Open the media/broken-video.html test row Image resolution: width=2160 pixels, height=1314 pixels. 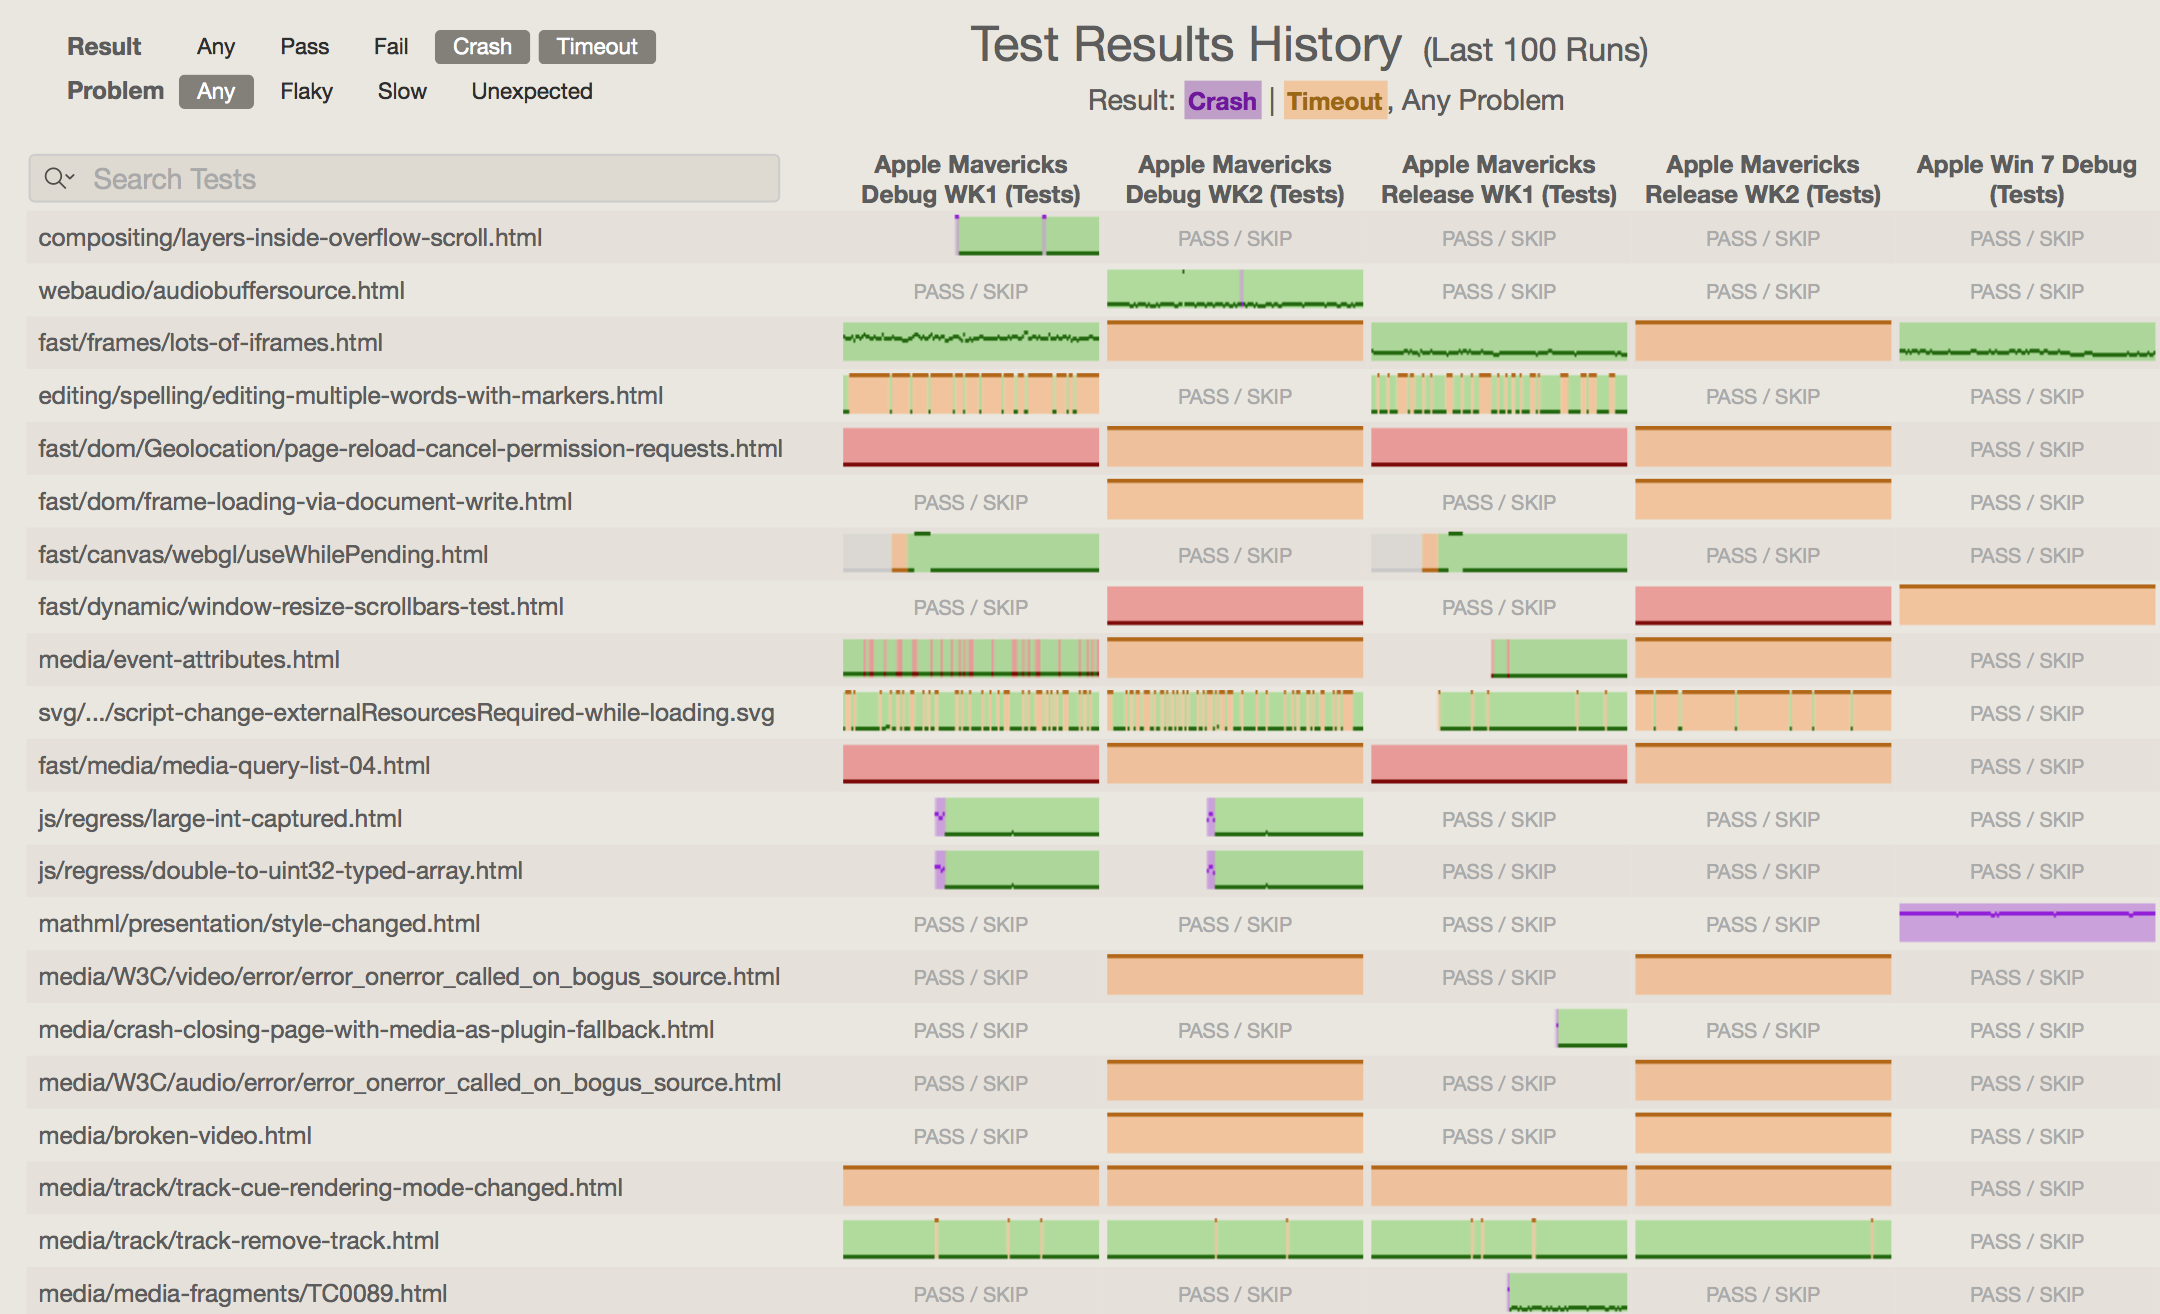175,1136
